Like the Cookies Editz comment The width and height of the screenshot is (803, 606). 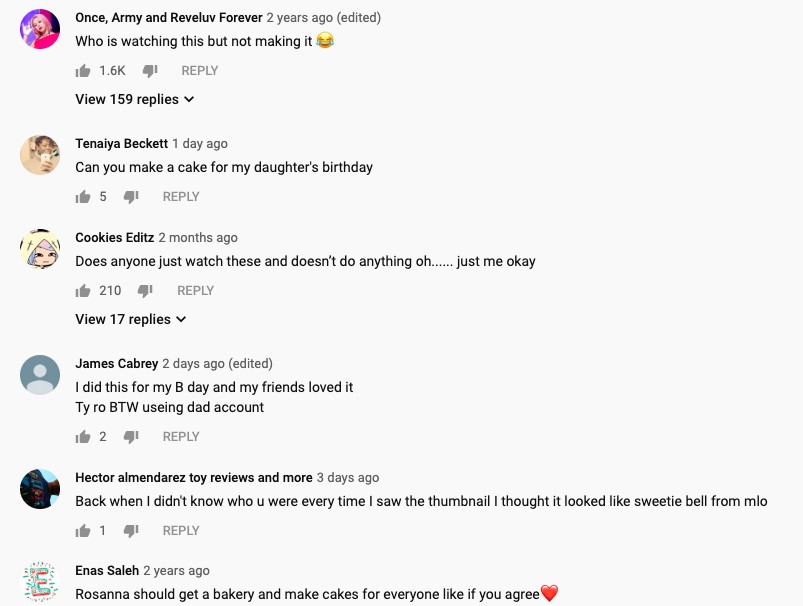coord(83,291)
